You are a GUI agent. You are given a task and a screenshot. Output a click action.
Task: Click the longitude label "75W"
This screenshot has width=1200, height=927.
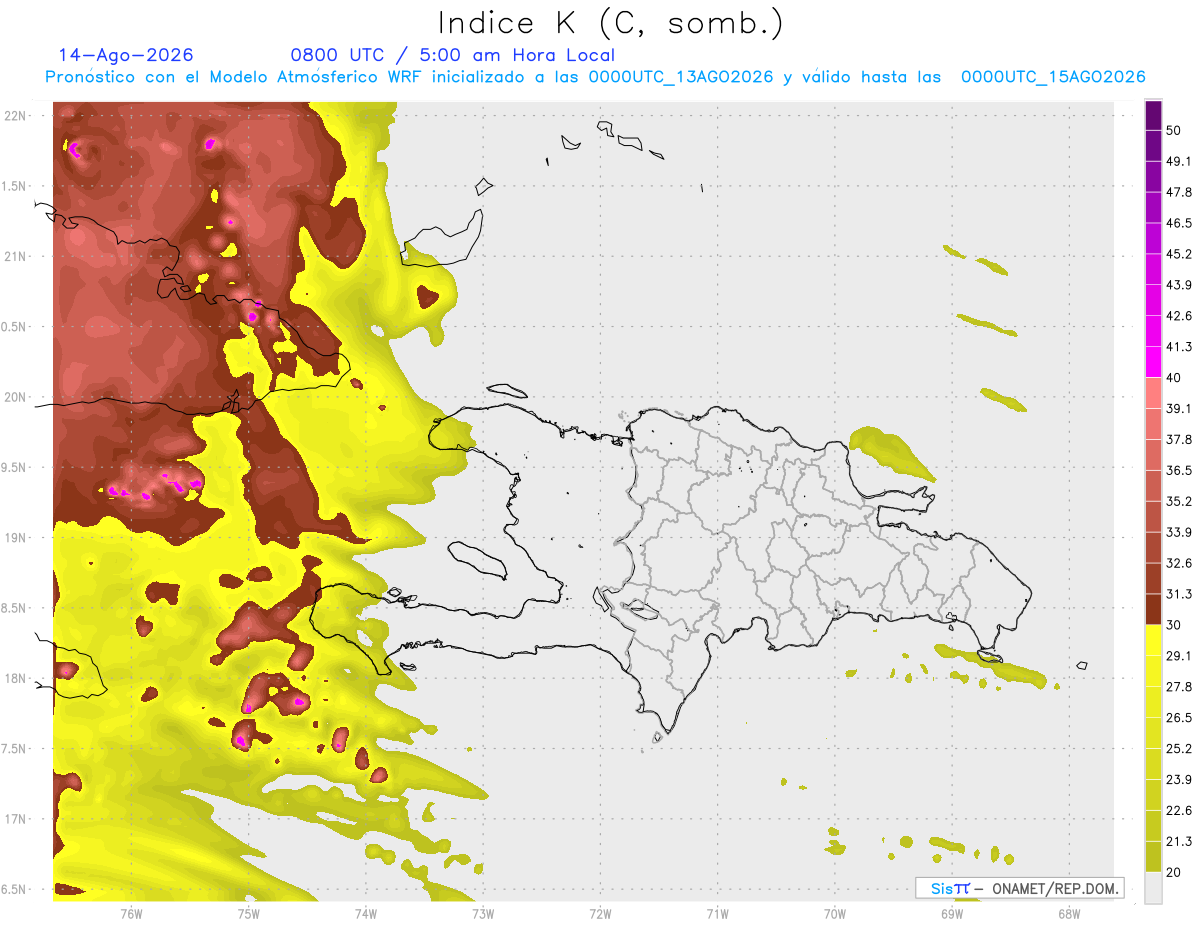point(249,914)
